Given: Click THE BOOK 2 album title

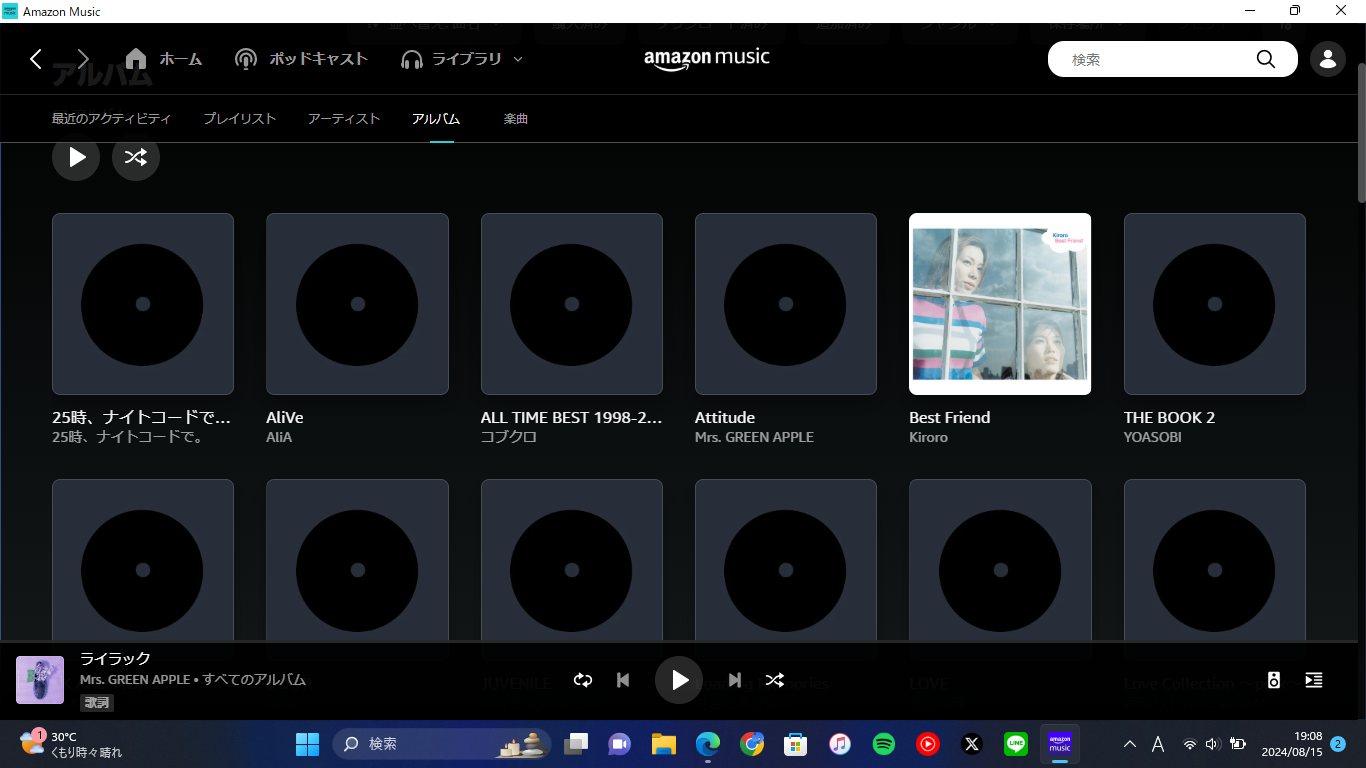Looking at the screenshot, I should (x=1169, y=417).
